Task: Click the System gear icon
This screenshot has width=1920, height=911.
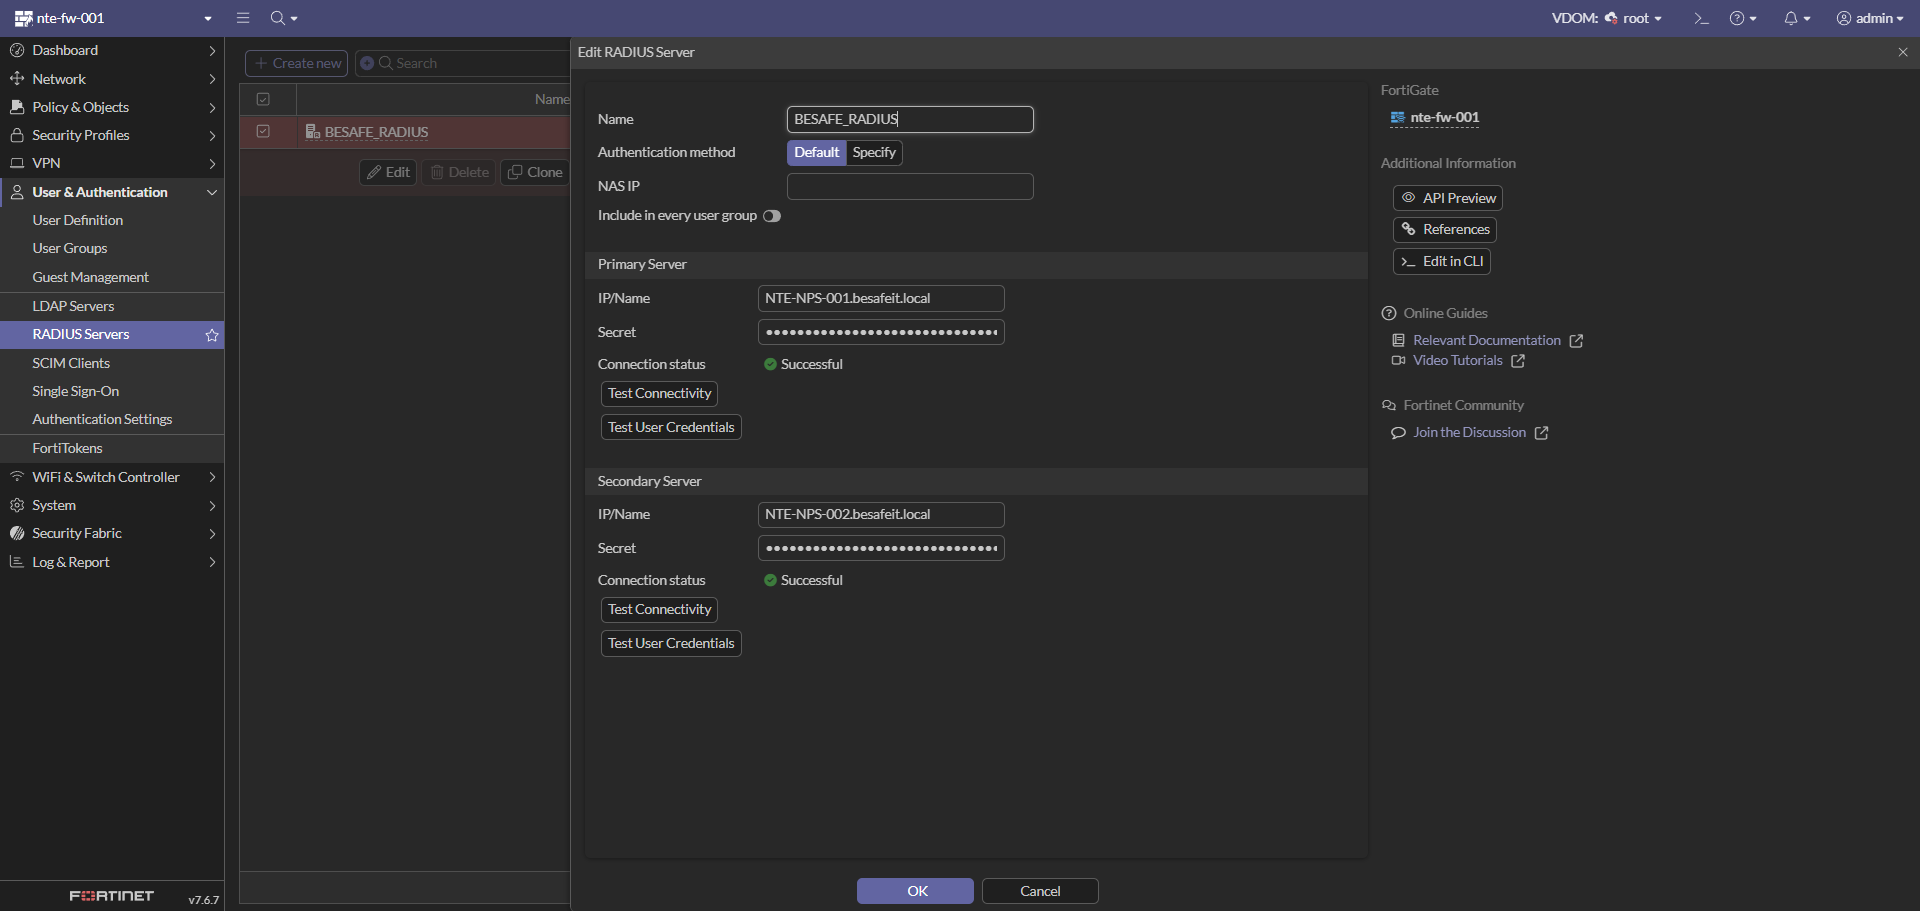Action: pos(17,505)
